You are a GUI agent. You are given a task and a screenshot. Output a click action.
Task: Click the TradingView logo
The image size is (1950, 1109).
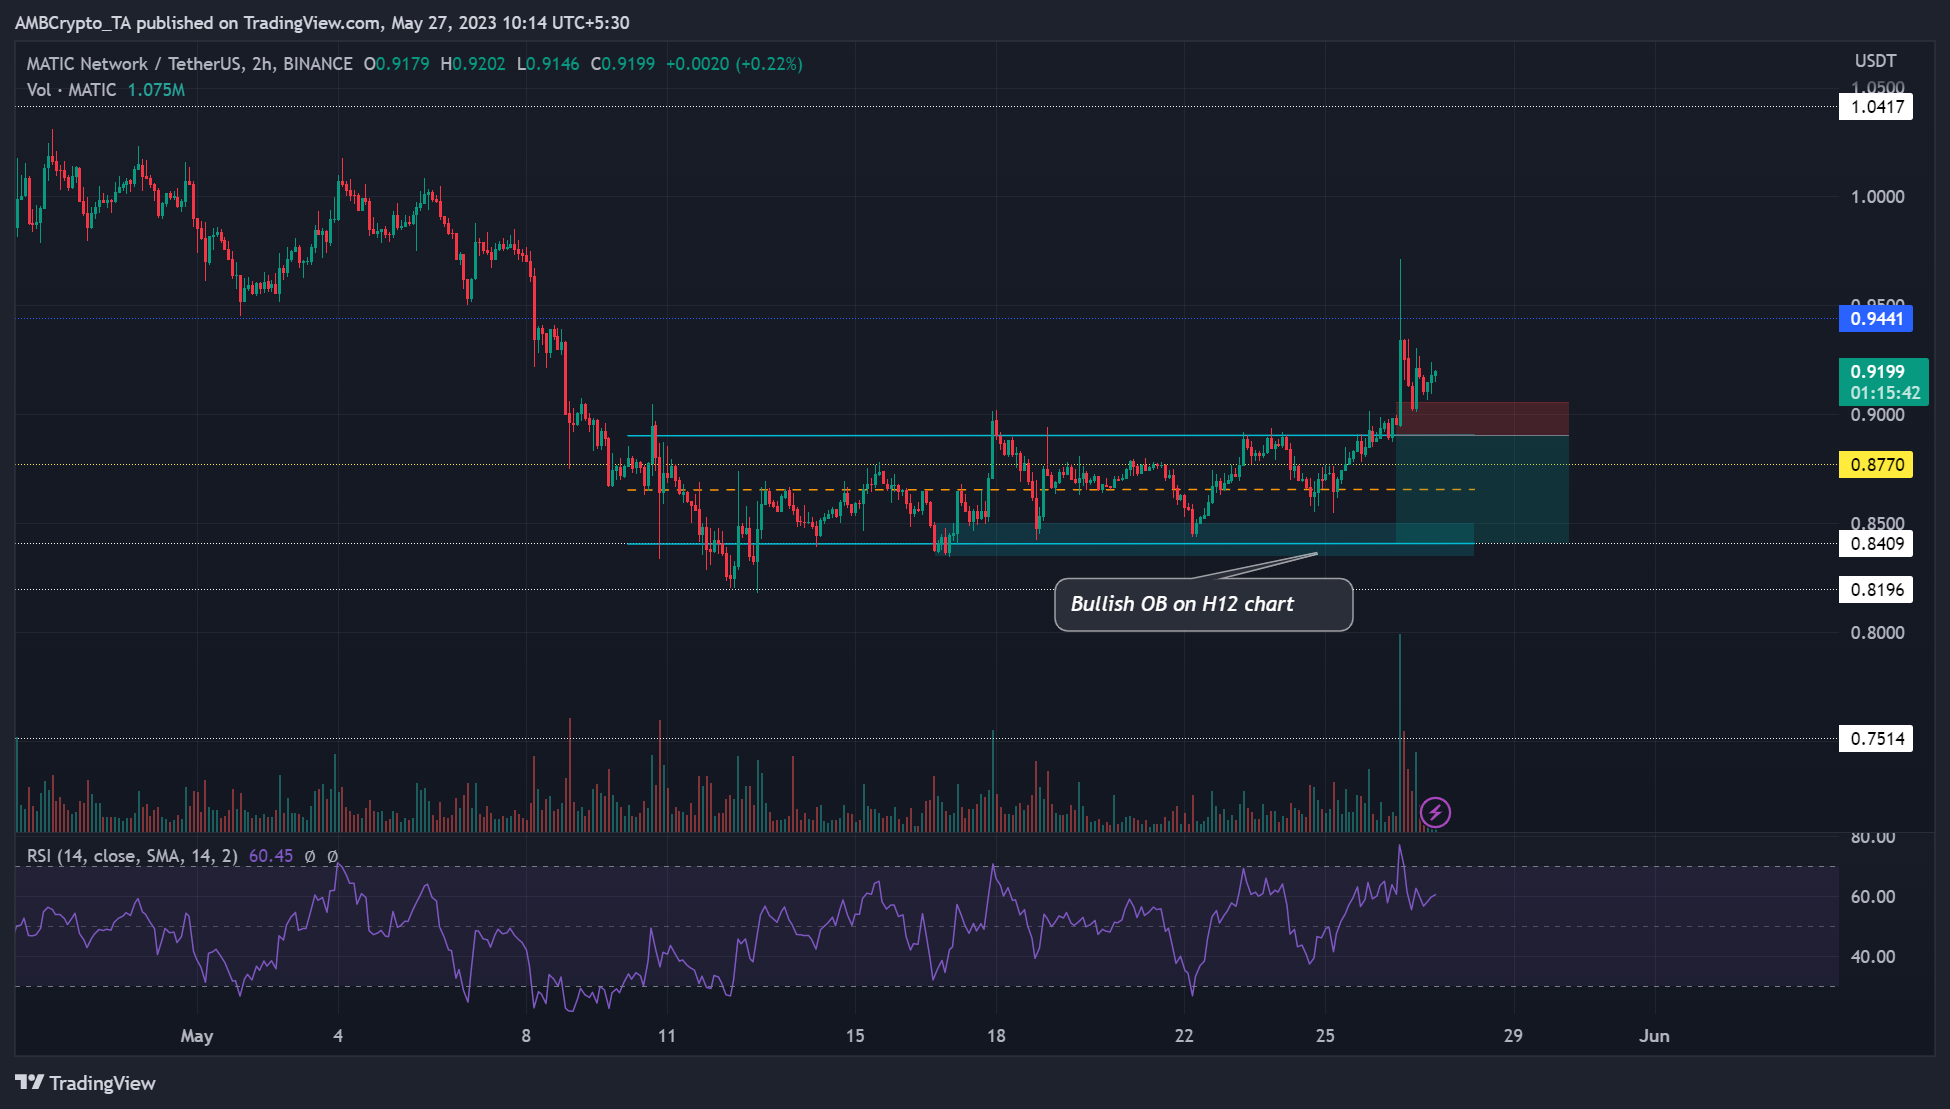tap(86, 1083)
